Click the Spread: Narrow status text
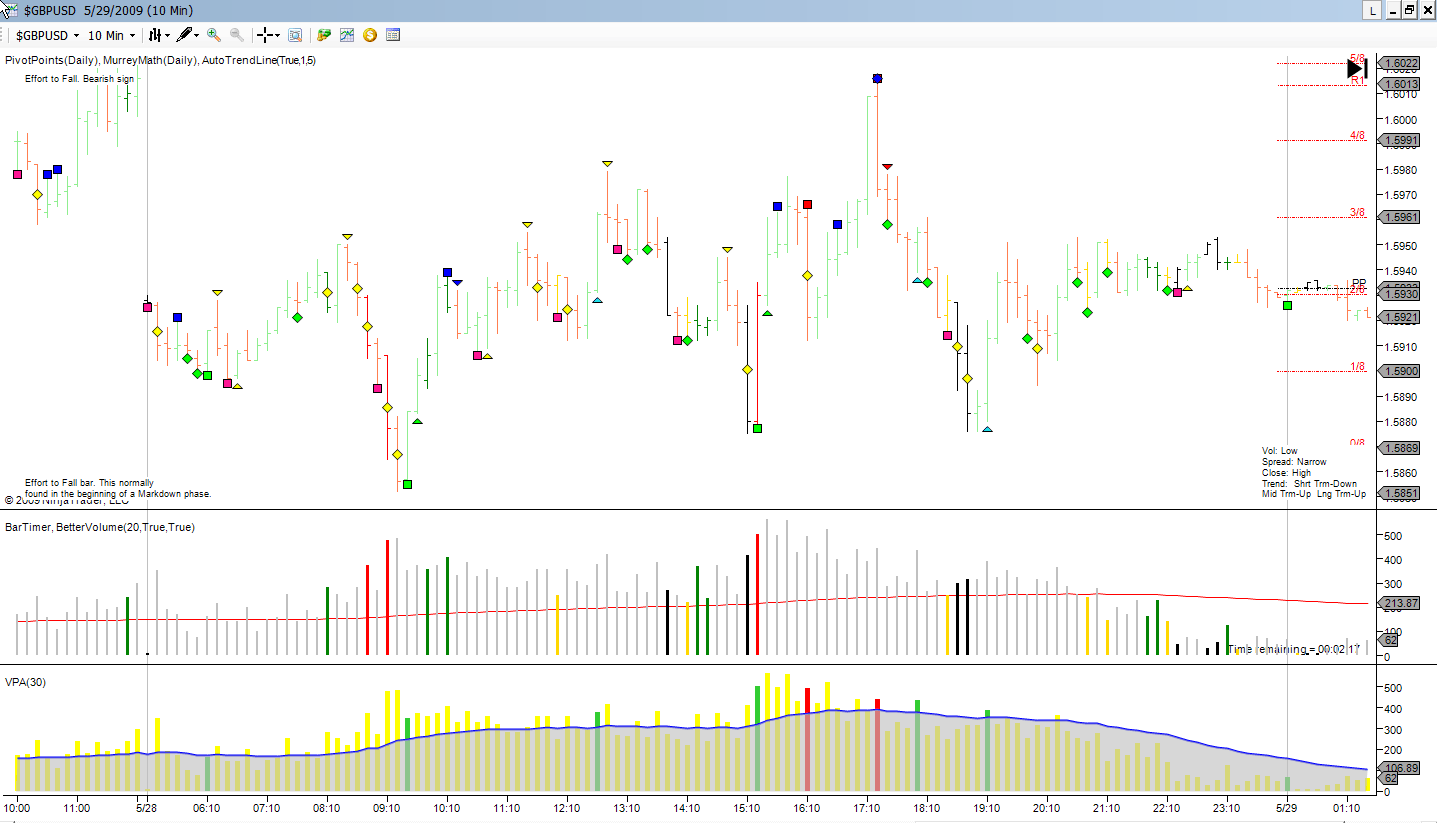 [1294, 462]
